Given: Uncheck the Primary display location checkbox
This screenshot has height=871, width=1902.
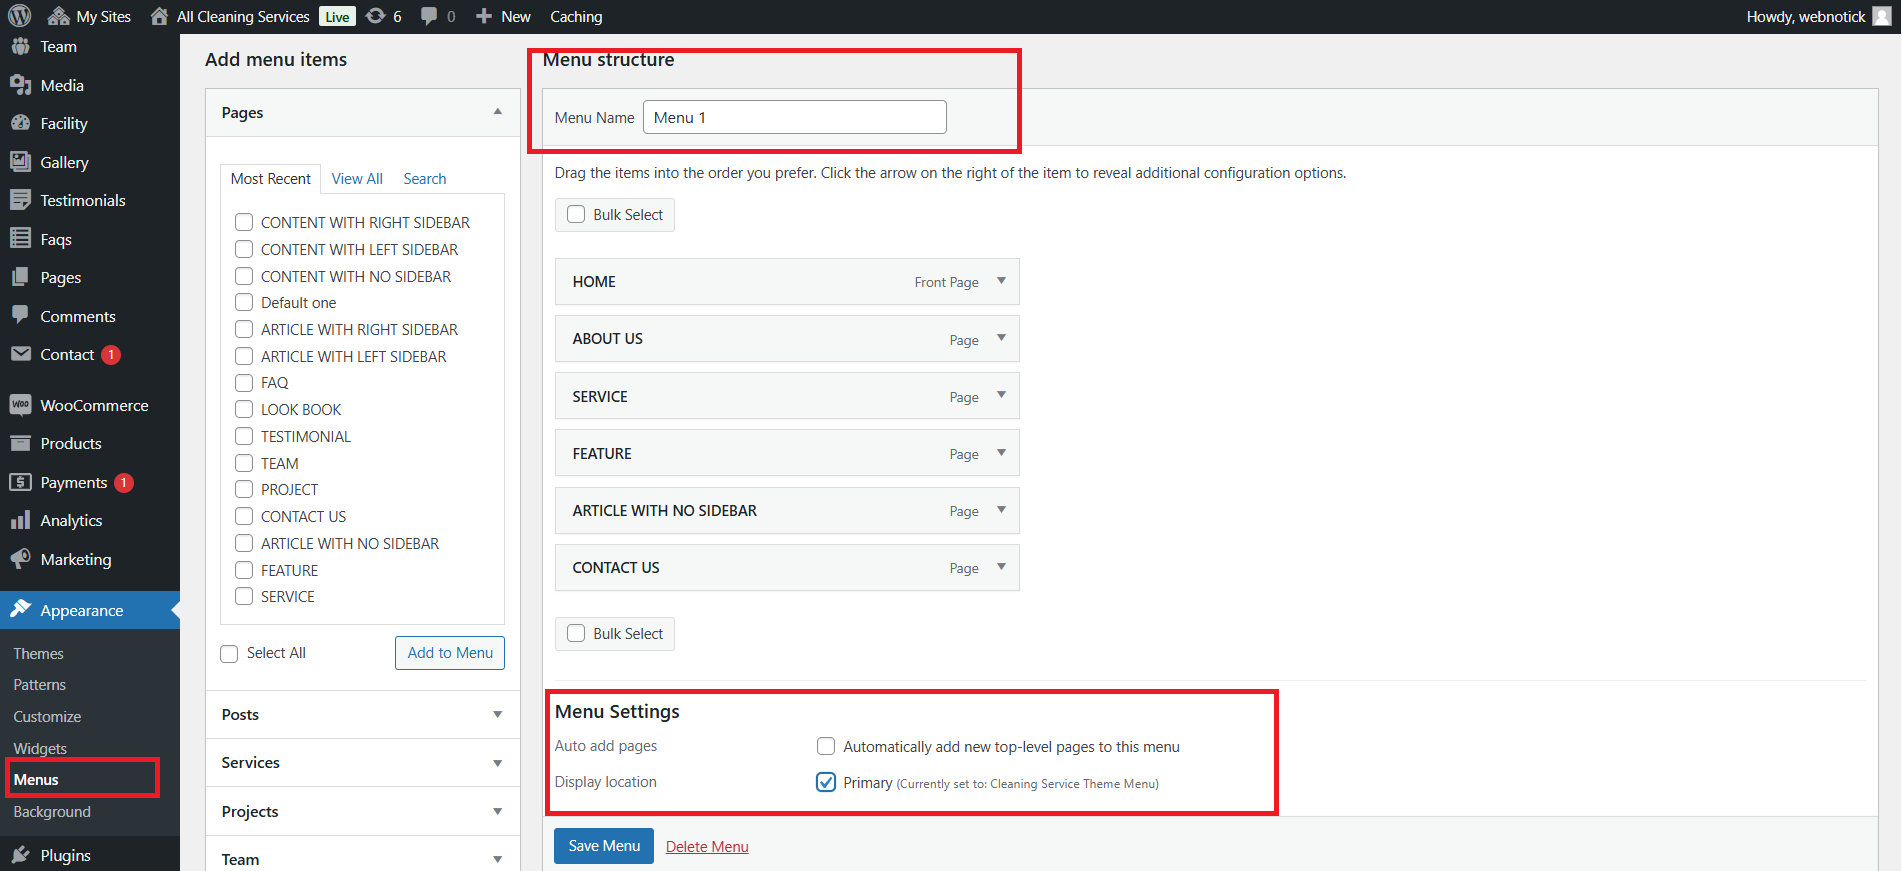Looking at the screenshot, I should [826, 782].
